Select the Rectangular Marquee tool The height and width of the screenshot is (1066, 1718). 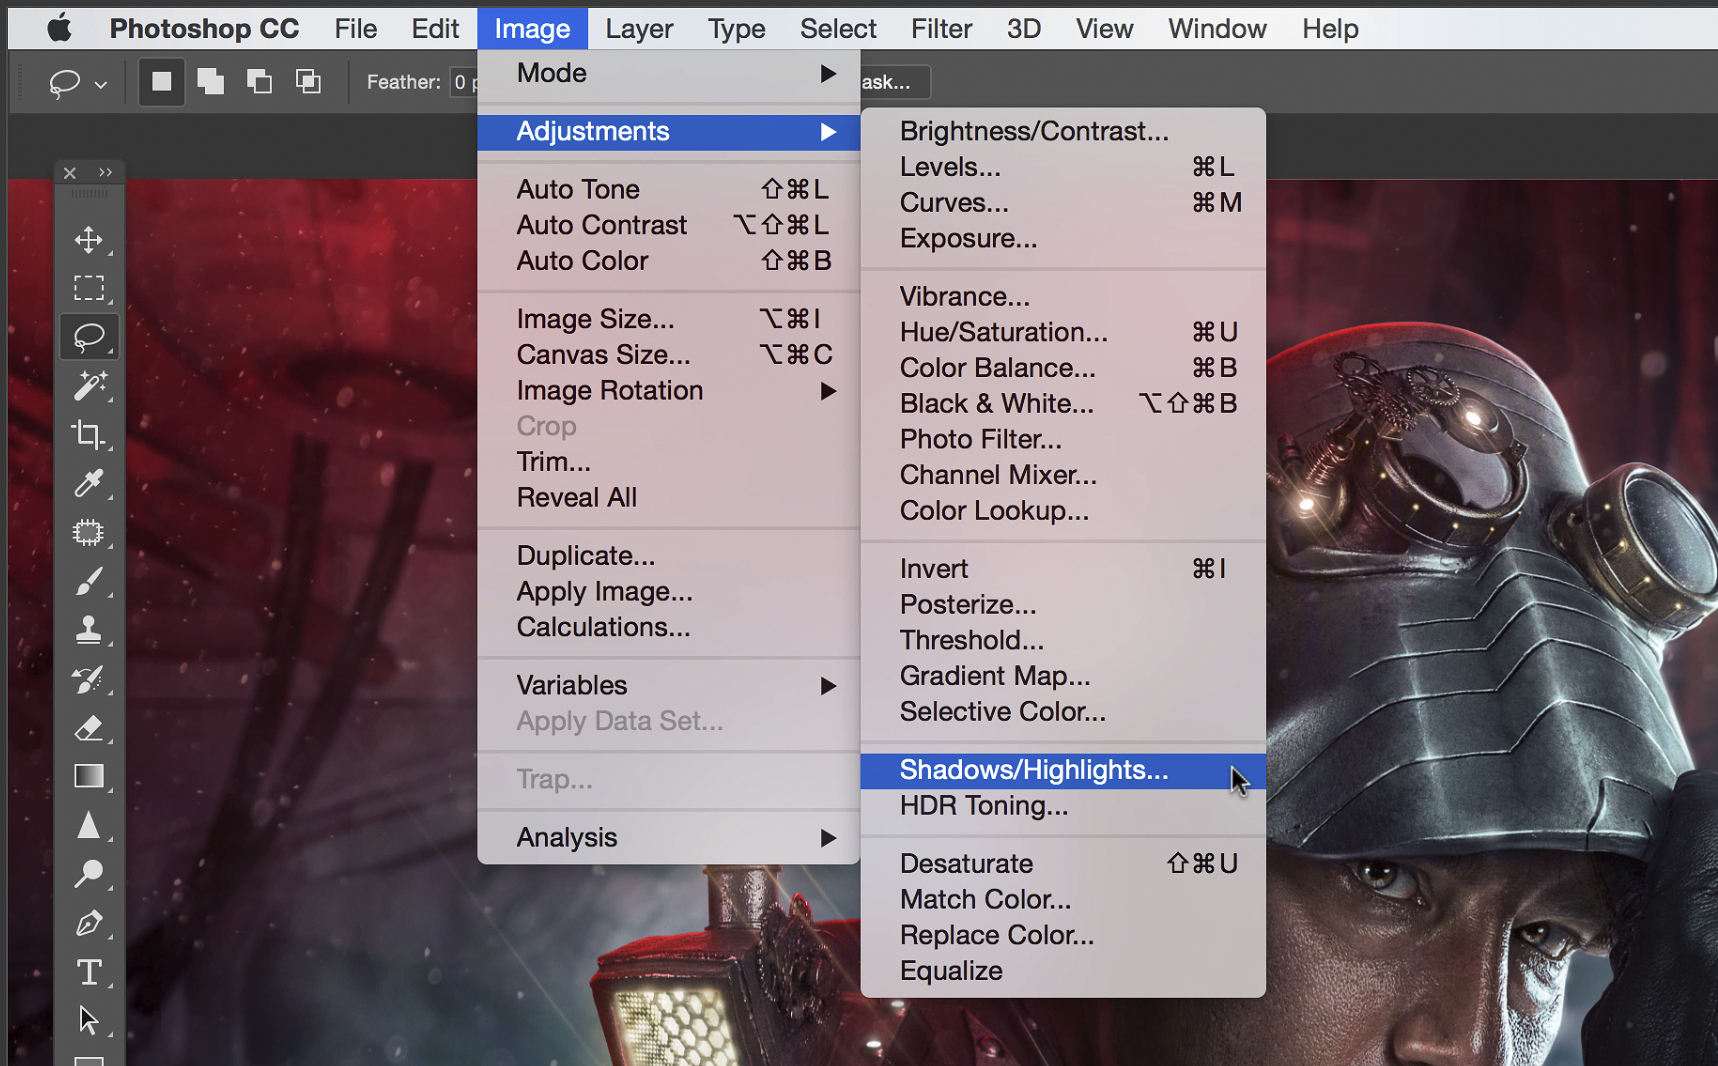coord(89,288)
